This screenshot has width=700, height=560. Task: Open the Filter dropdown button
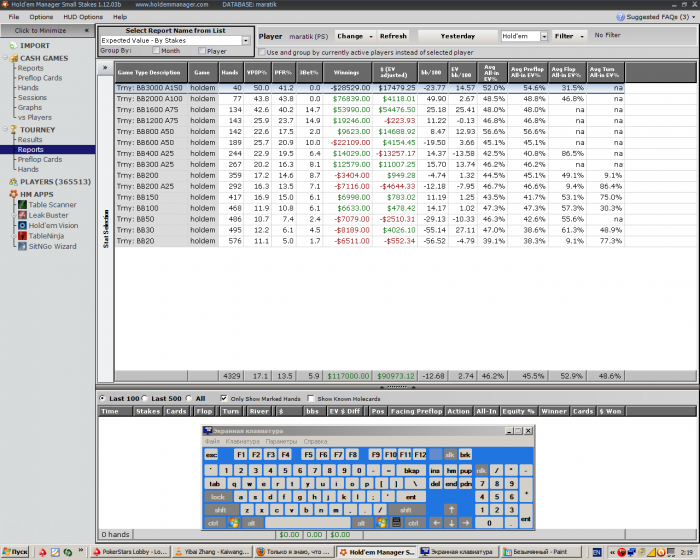(x=568, y=36)
